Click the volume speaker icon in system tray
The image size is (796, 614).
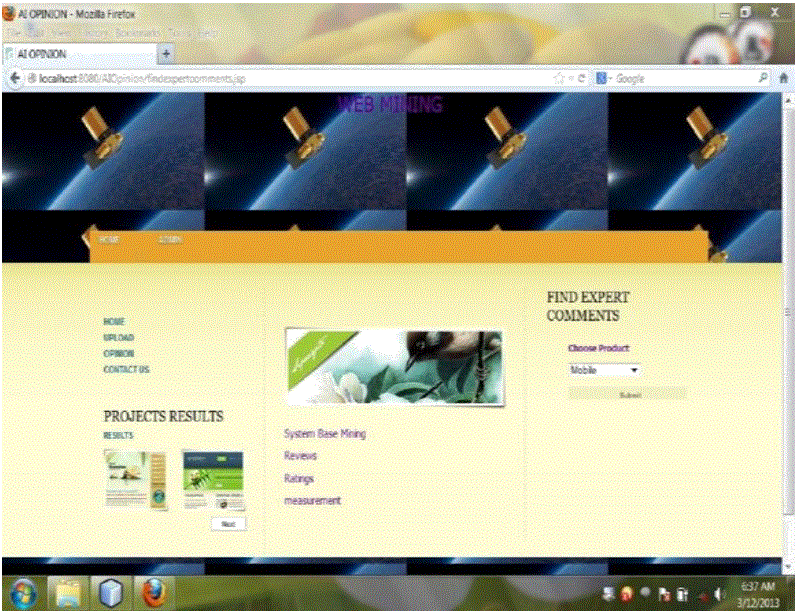point(718,594)
